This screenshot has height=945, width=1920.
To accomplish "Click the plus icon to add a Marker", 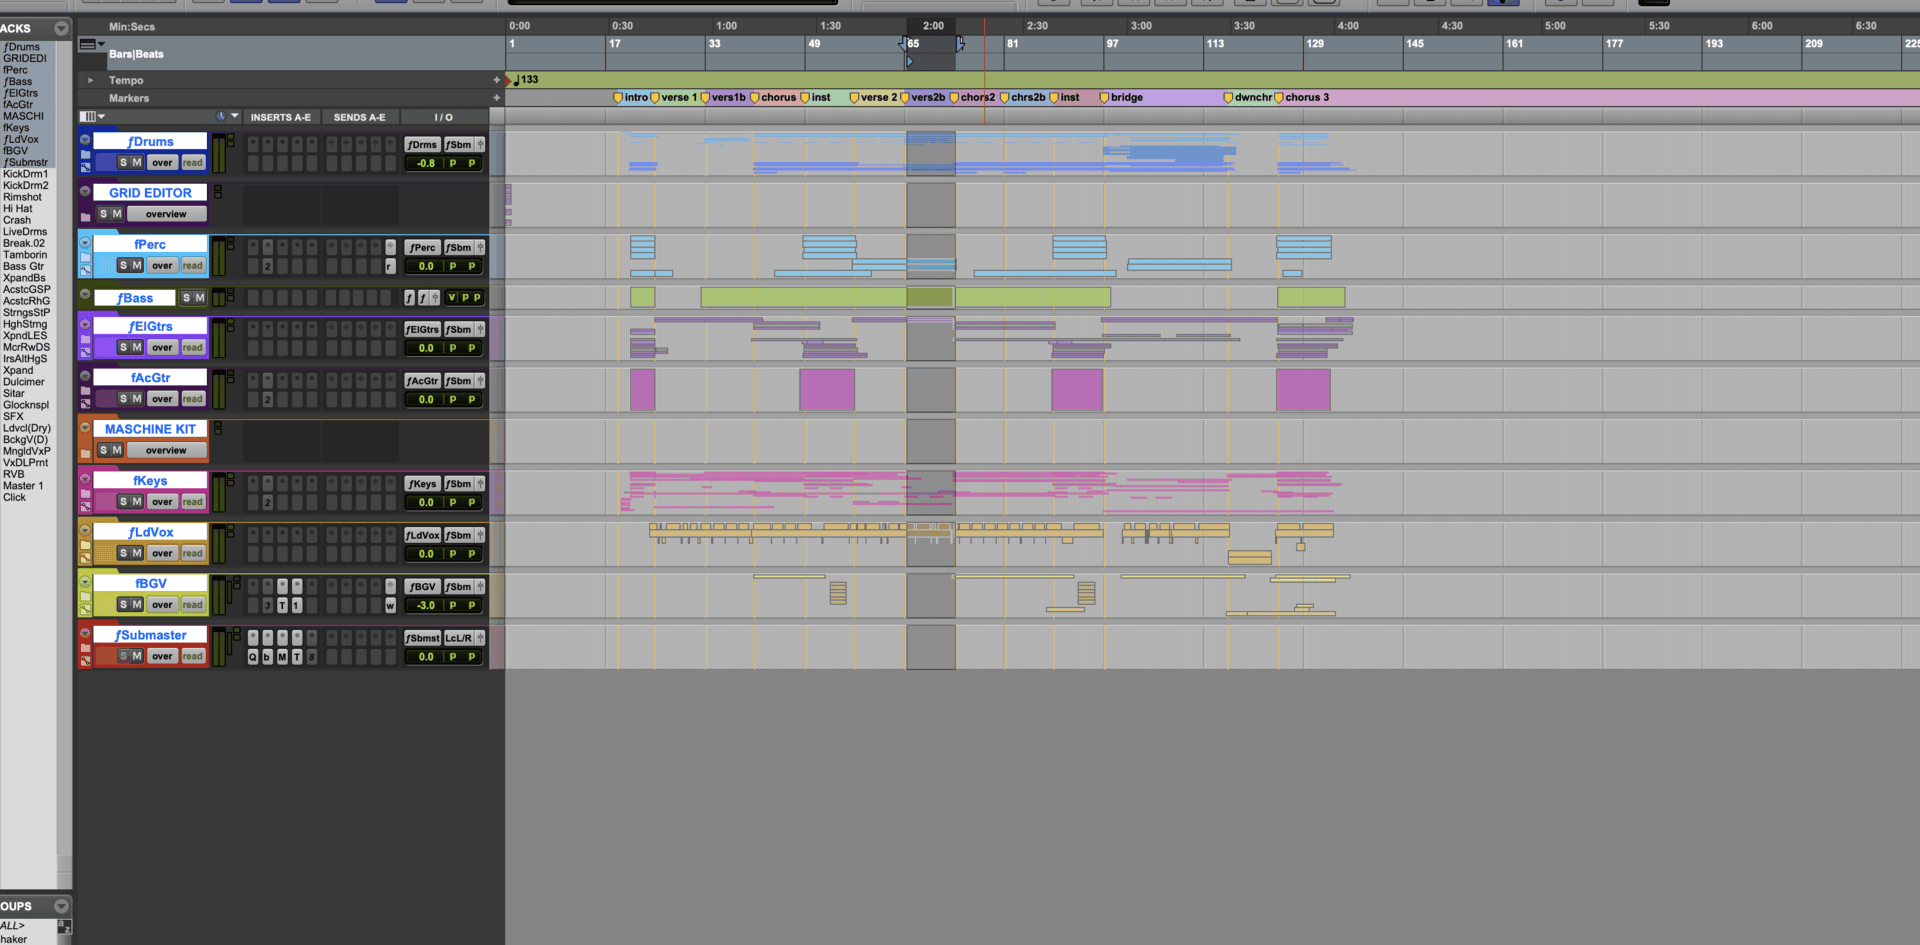I will click(497, 98).
